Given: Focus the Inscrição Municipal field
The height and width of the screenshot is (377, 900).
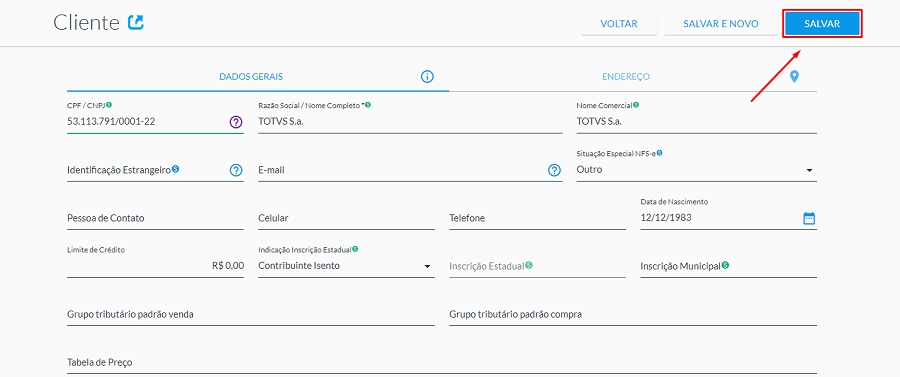Looking at the screenshot, I should pos(728,267).
